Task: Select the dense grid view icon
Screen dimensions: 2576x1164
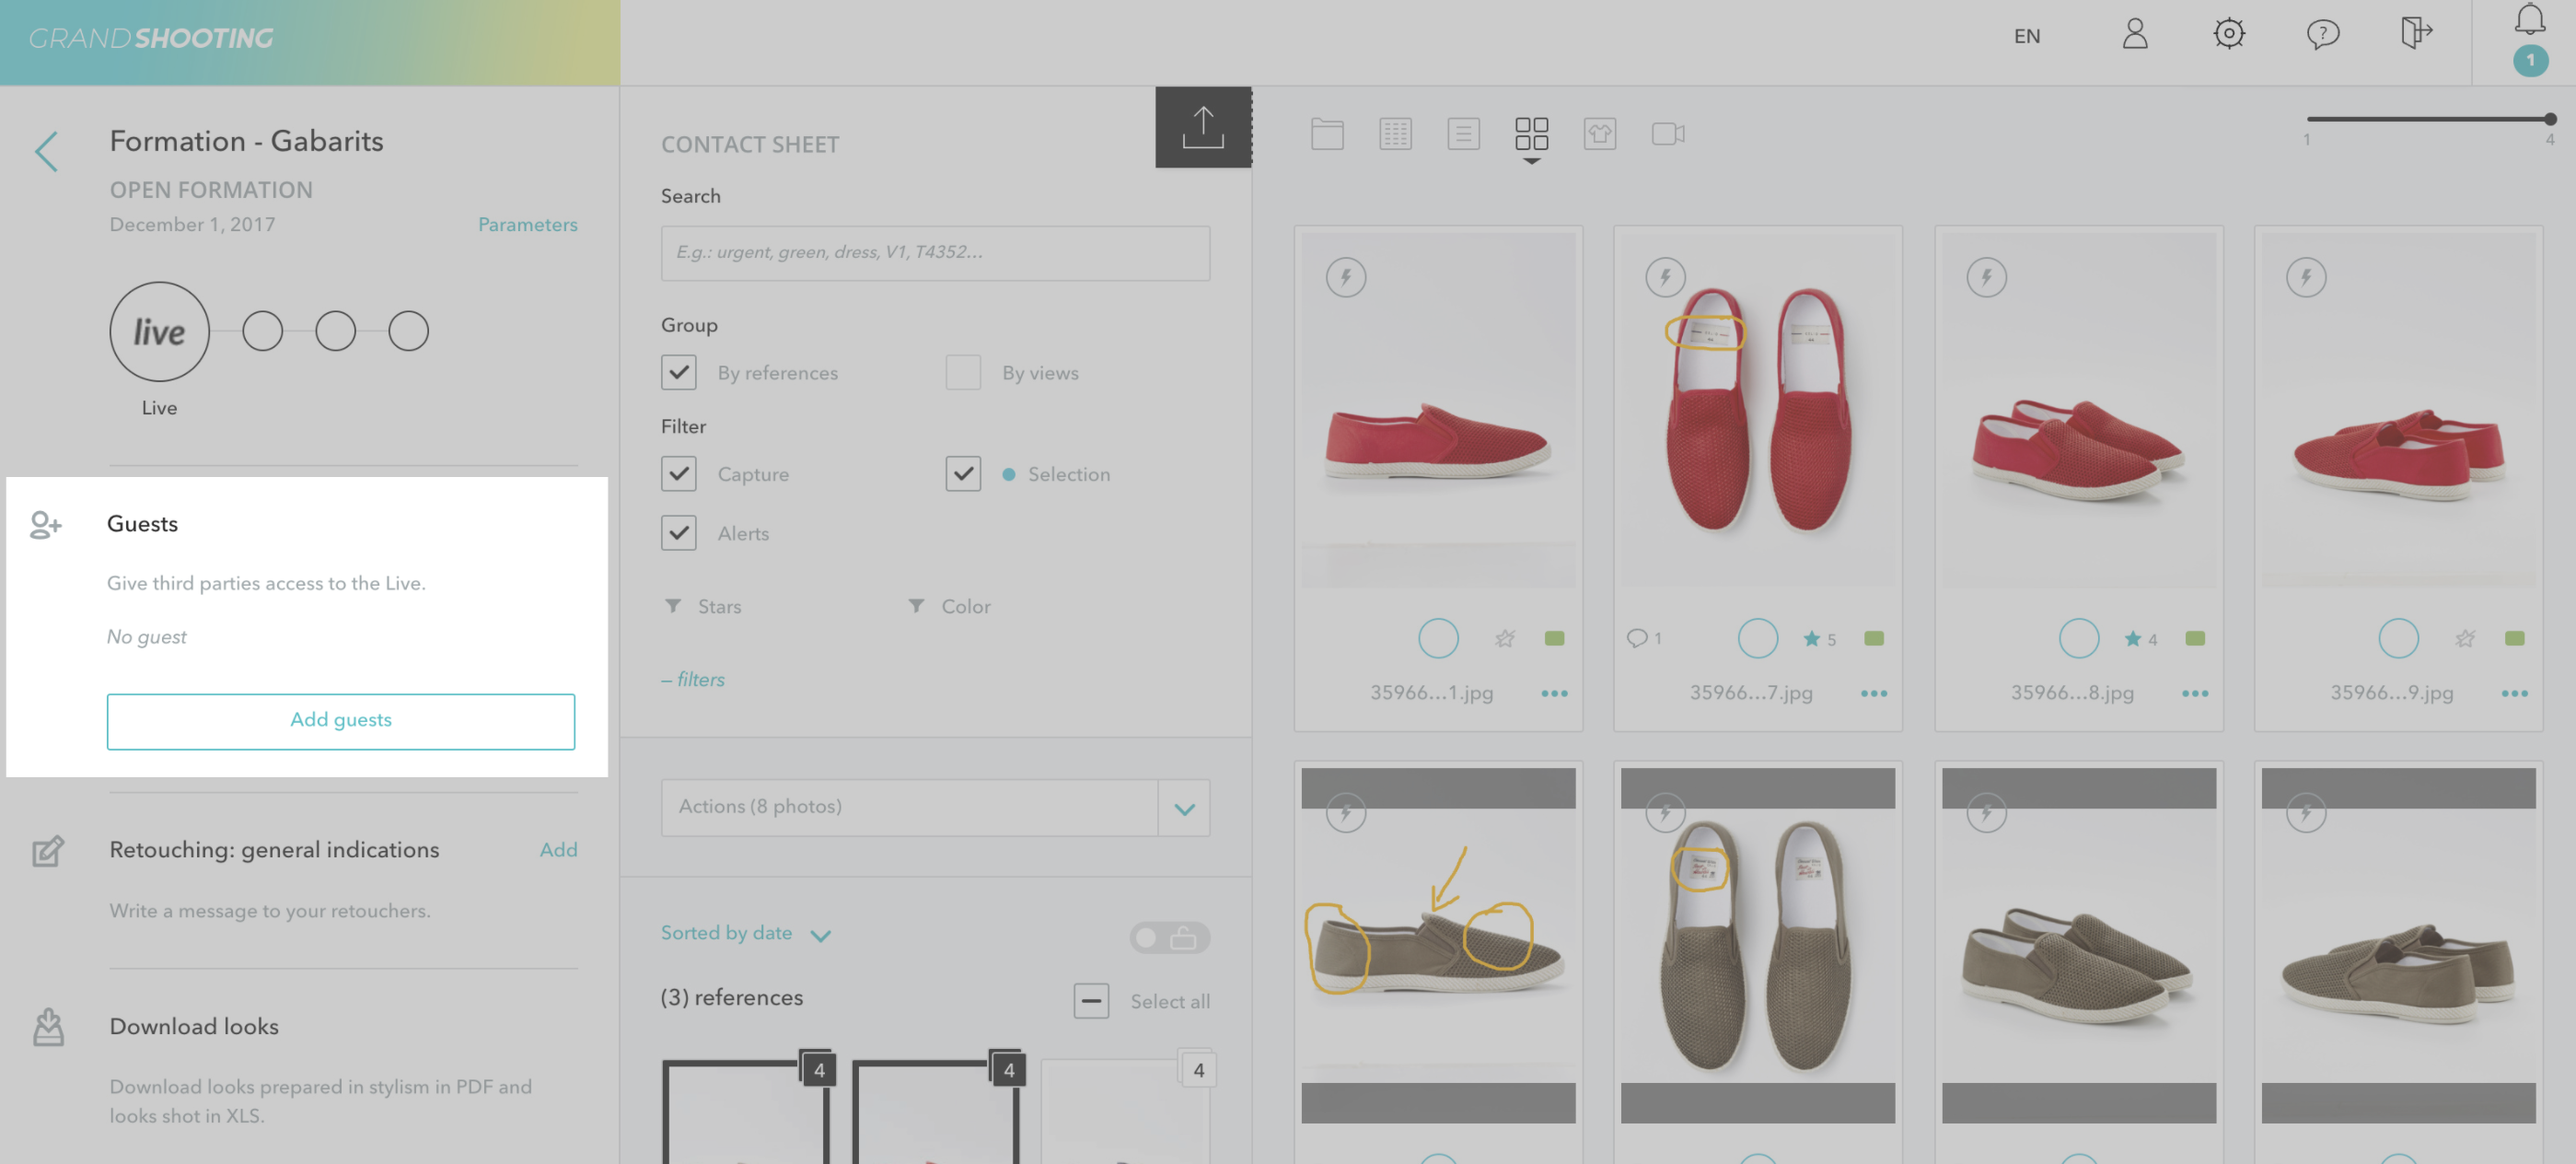Action: click(1395, 134)
